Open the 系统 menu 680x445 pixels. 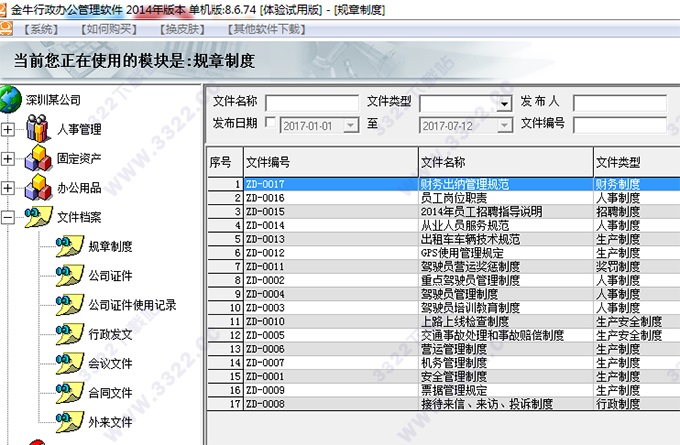pyautogui.click(x=41, y=29)
